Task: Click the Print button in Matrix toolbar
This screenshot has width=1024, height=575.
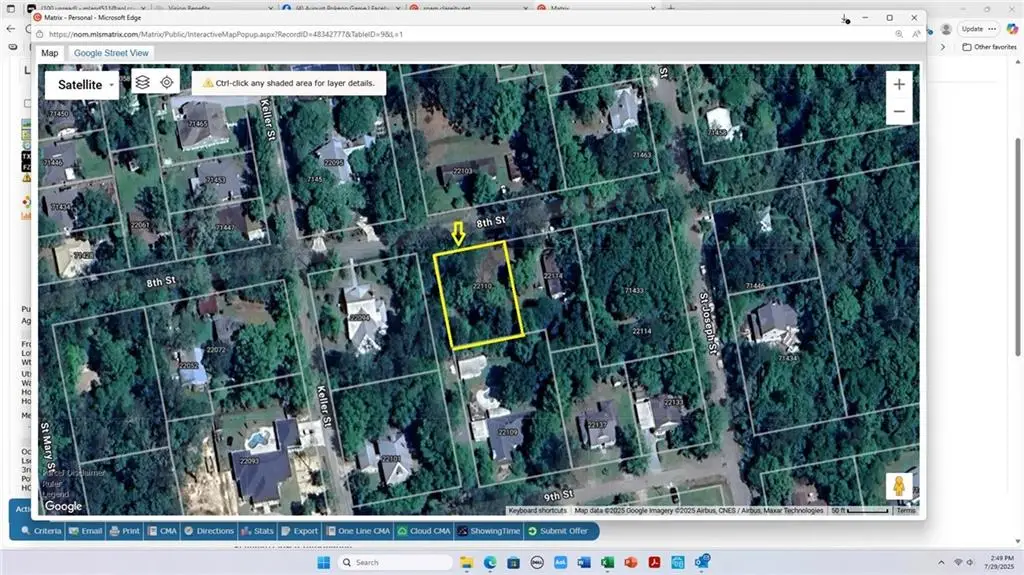Action: coord(124,531)
